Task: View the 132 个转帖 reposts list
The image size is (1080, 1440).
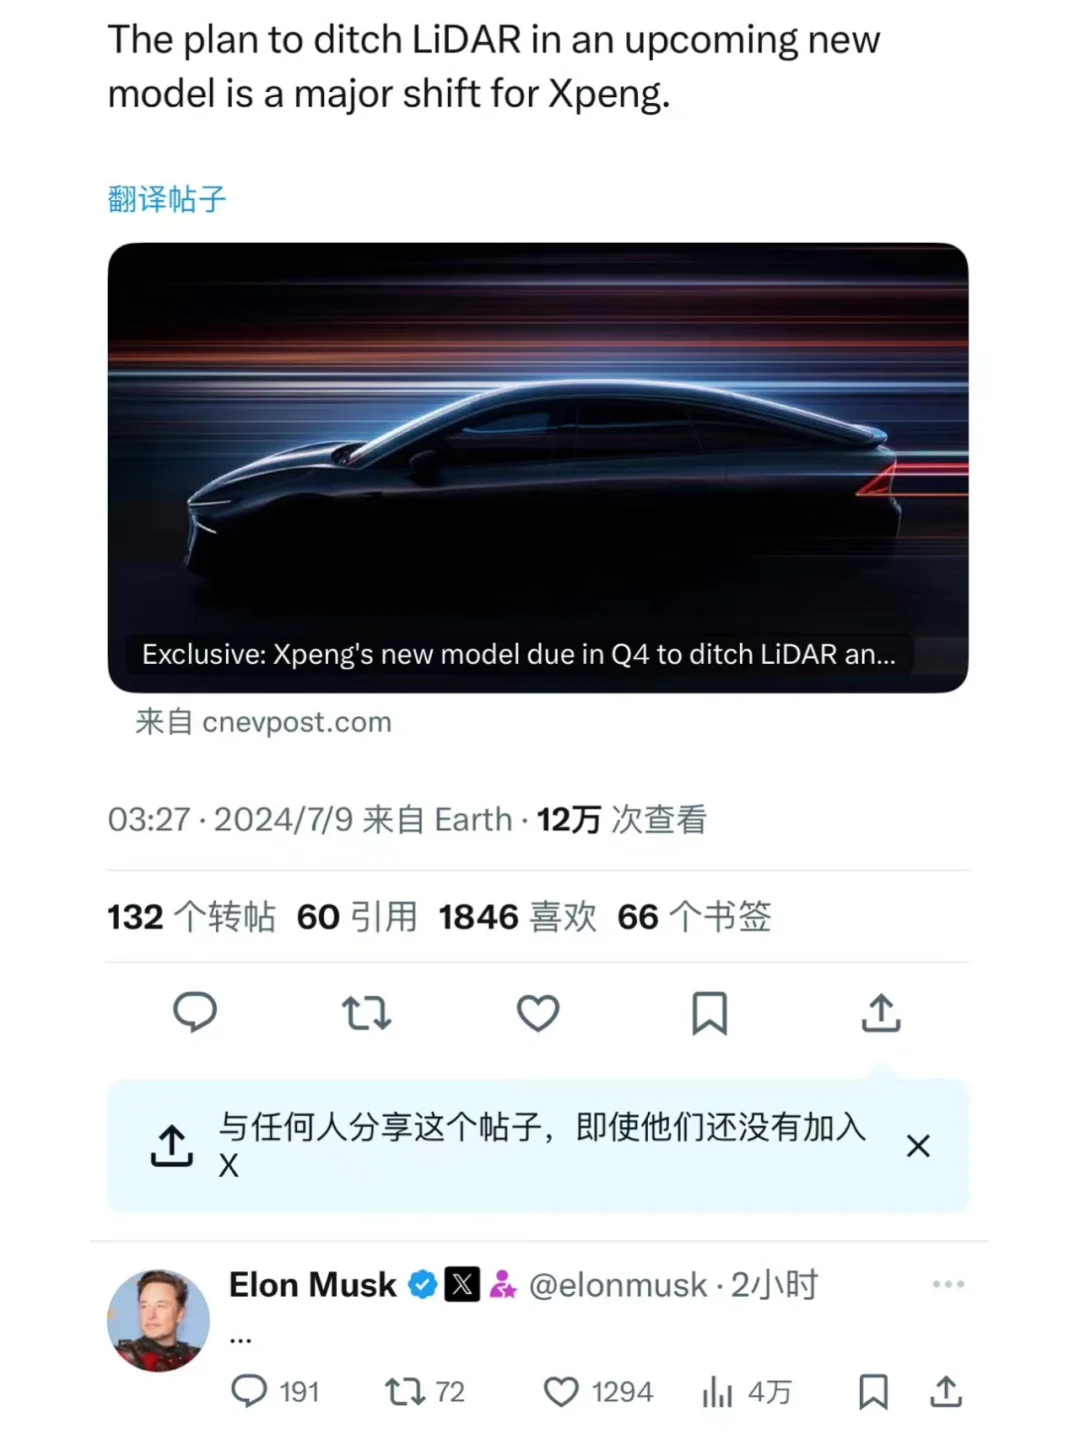Action: coord(191,917)
